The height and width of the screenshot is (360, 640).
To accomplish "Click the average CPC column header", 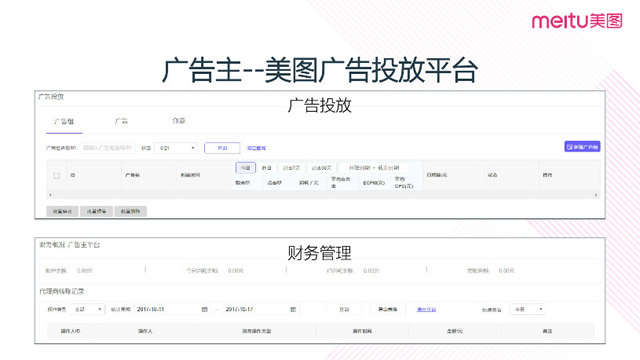I will pyautogui.click(x=404, y=182).
